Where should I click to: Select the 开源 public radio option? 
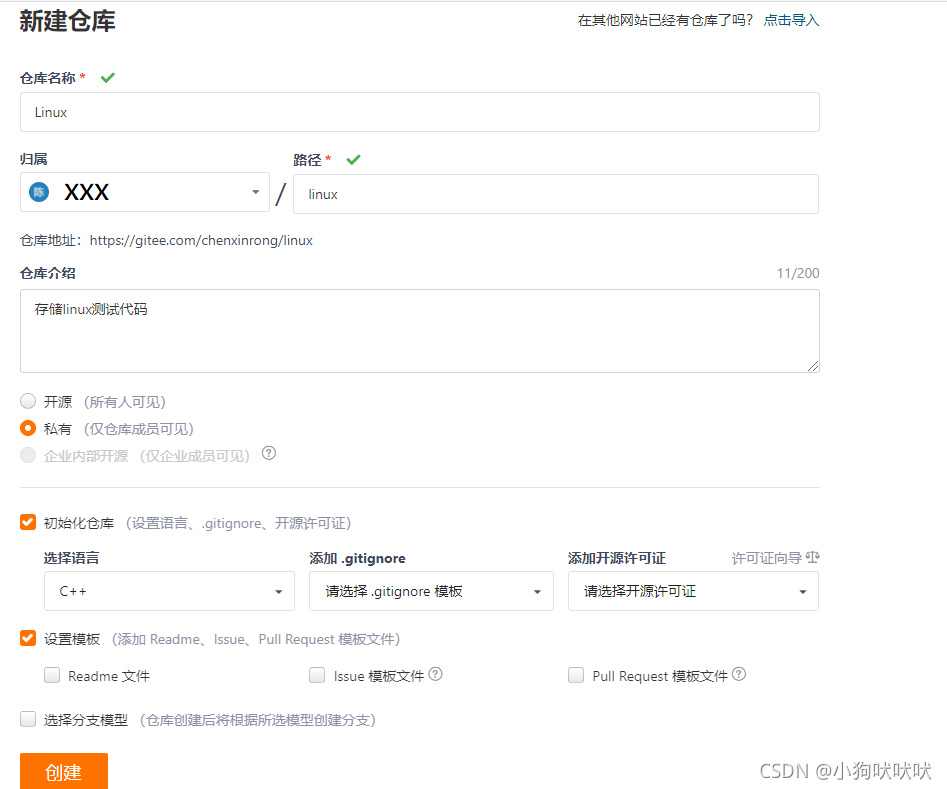(28, 401)
